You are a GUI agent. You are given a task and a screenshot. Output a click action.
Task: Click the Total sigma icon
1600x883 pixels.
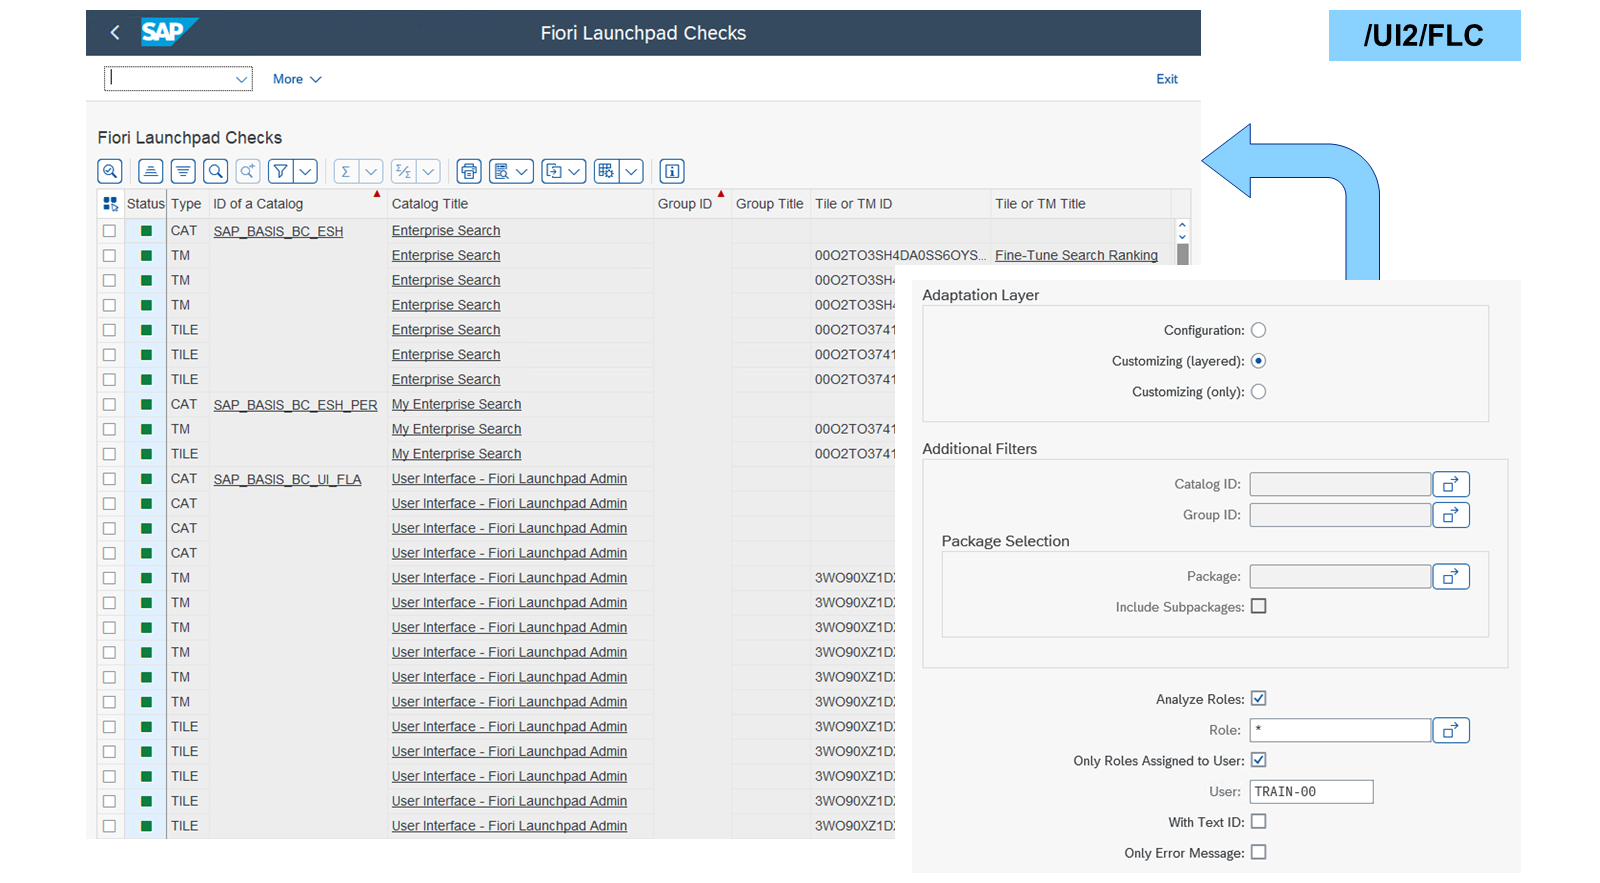tap(346, 171)
